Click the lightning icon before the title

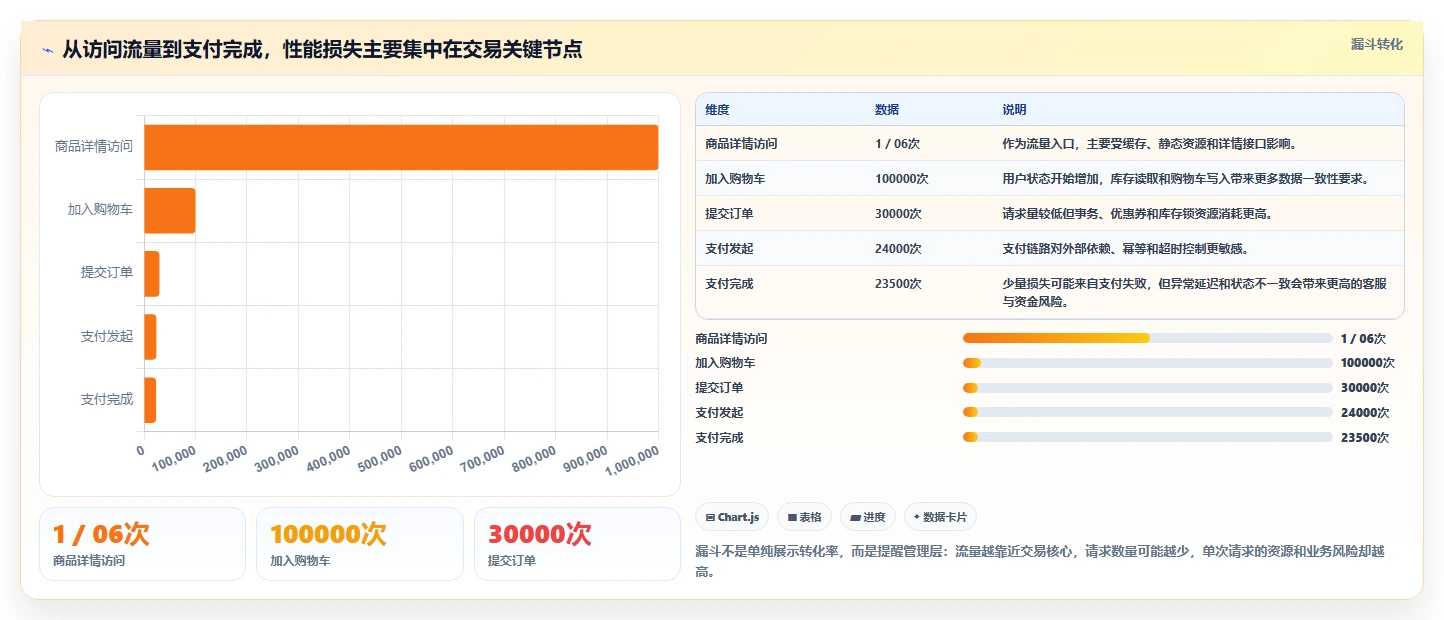48,49
